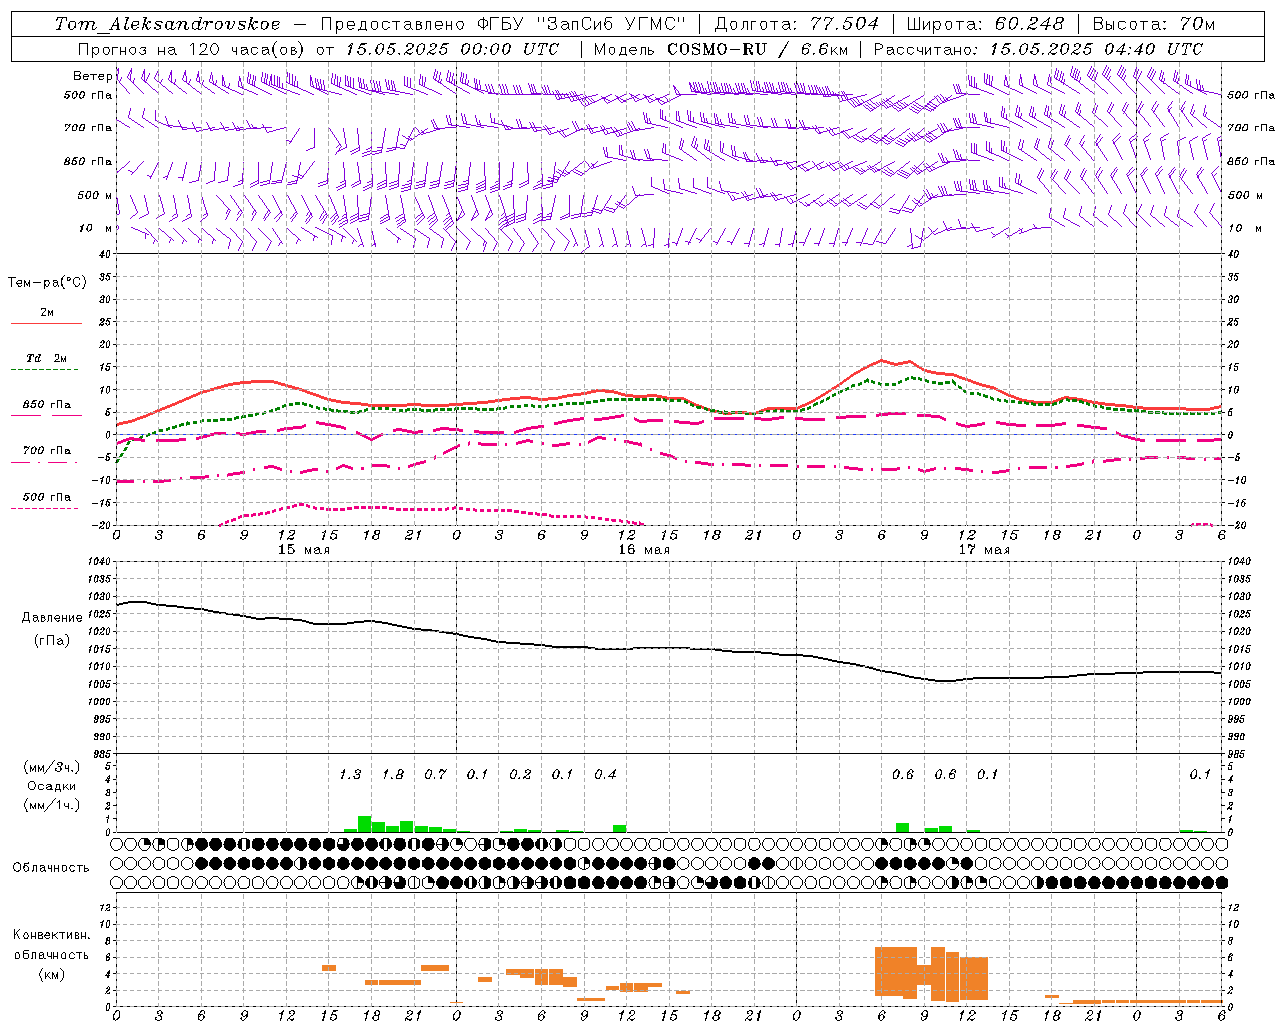Click the 2м temperature legend label
Viewport: 1280px width, 1024px height.
click(47, 312)
